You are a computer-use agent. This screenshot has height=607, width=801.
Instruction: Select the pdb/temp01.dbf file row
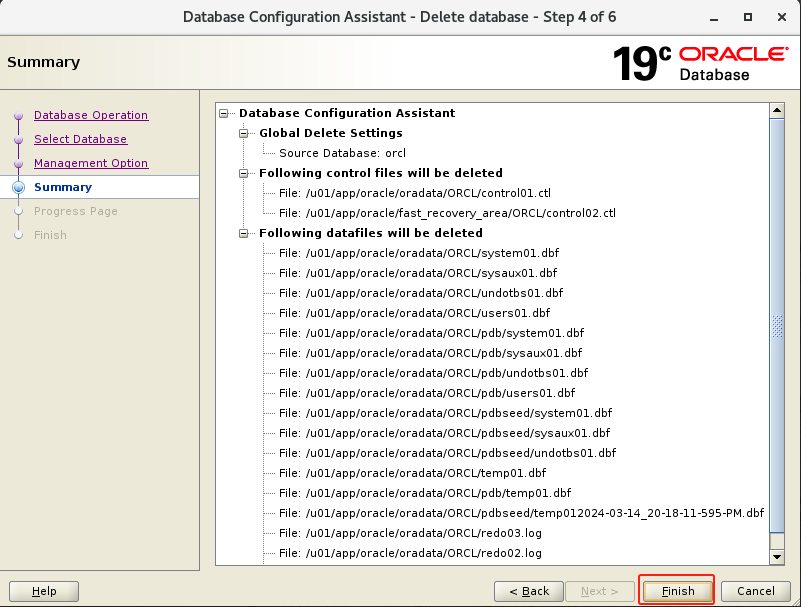[425, 493]
